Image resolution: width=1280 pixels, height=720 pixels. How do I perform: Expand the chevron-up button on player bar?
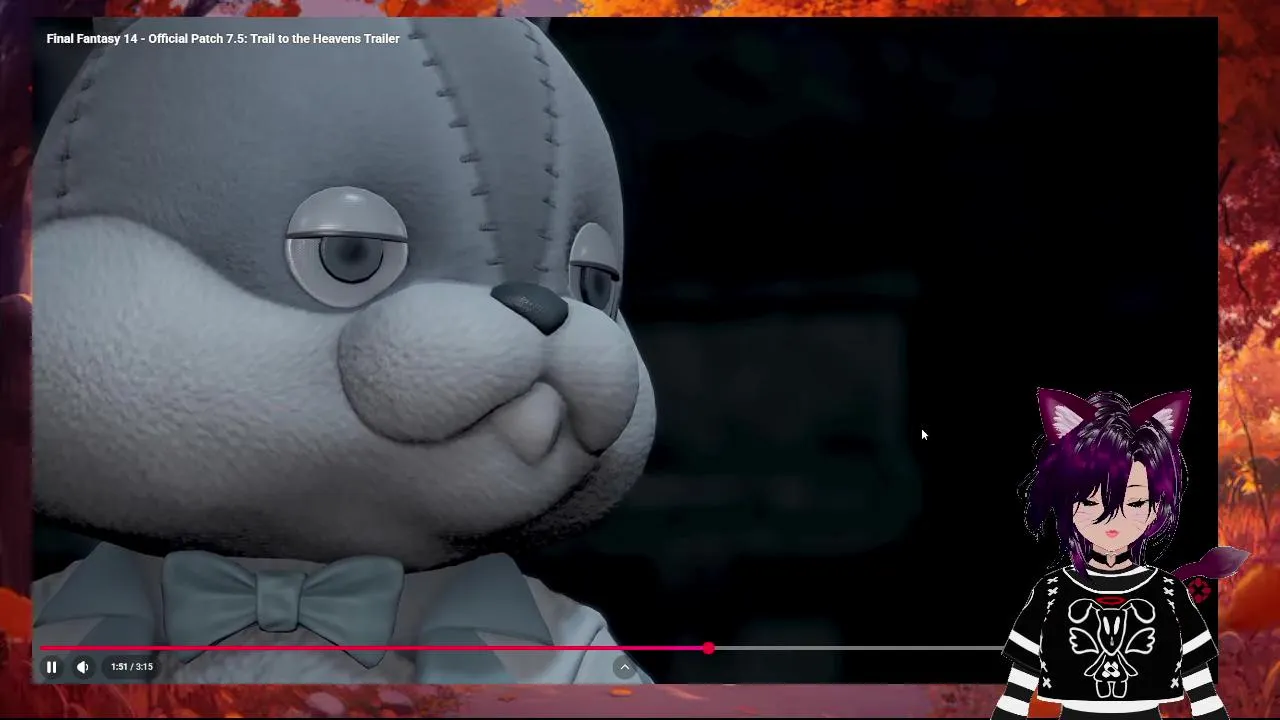point(624,667)
